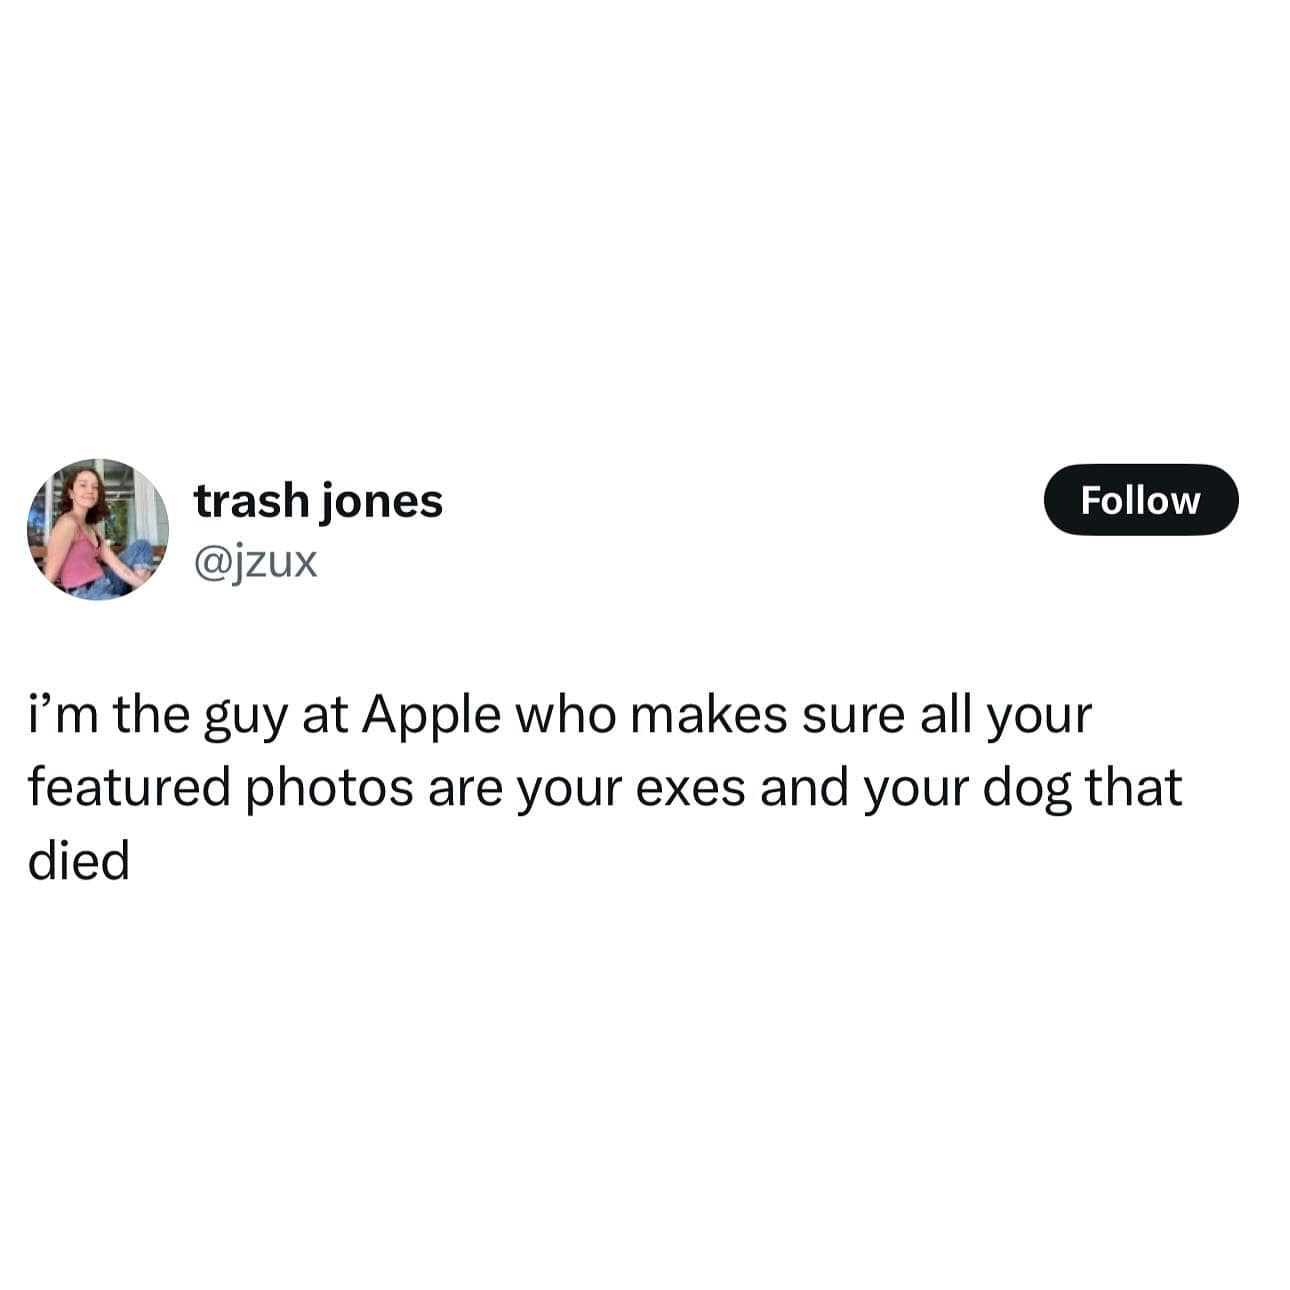Click the Follow button
The height and width of the screenshot is (1290, 1290).
click(x=1141, y=500)
